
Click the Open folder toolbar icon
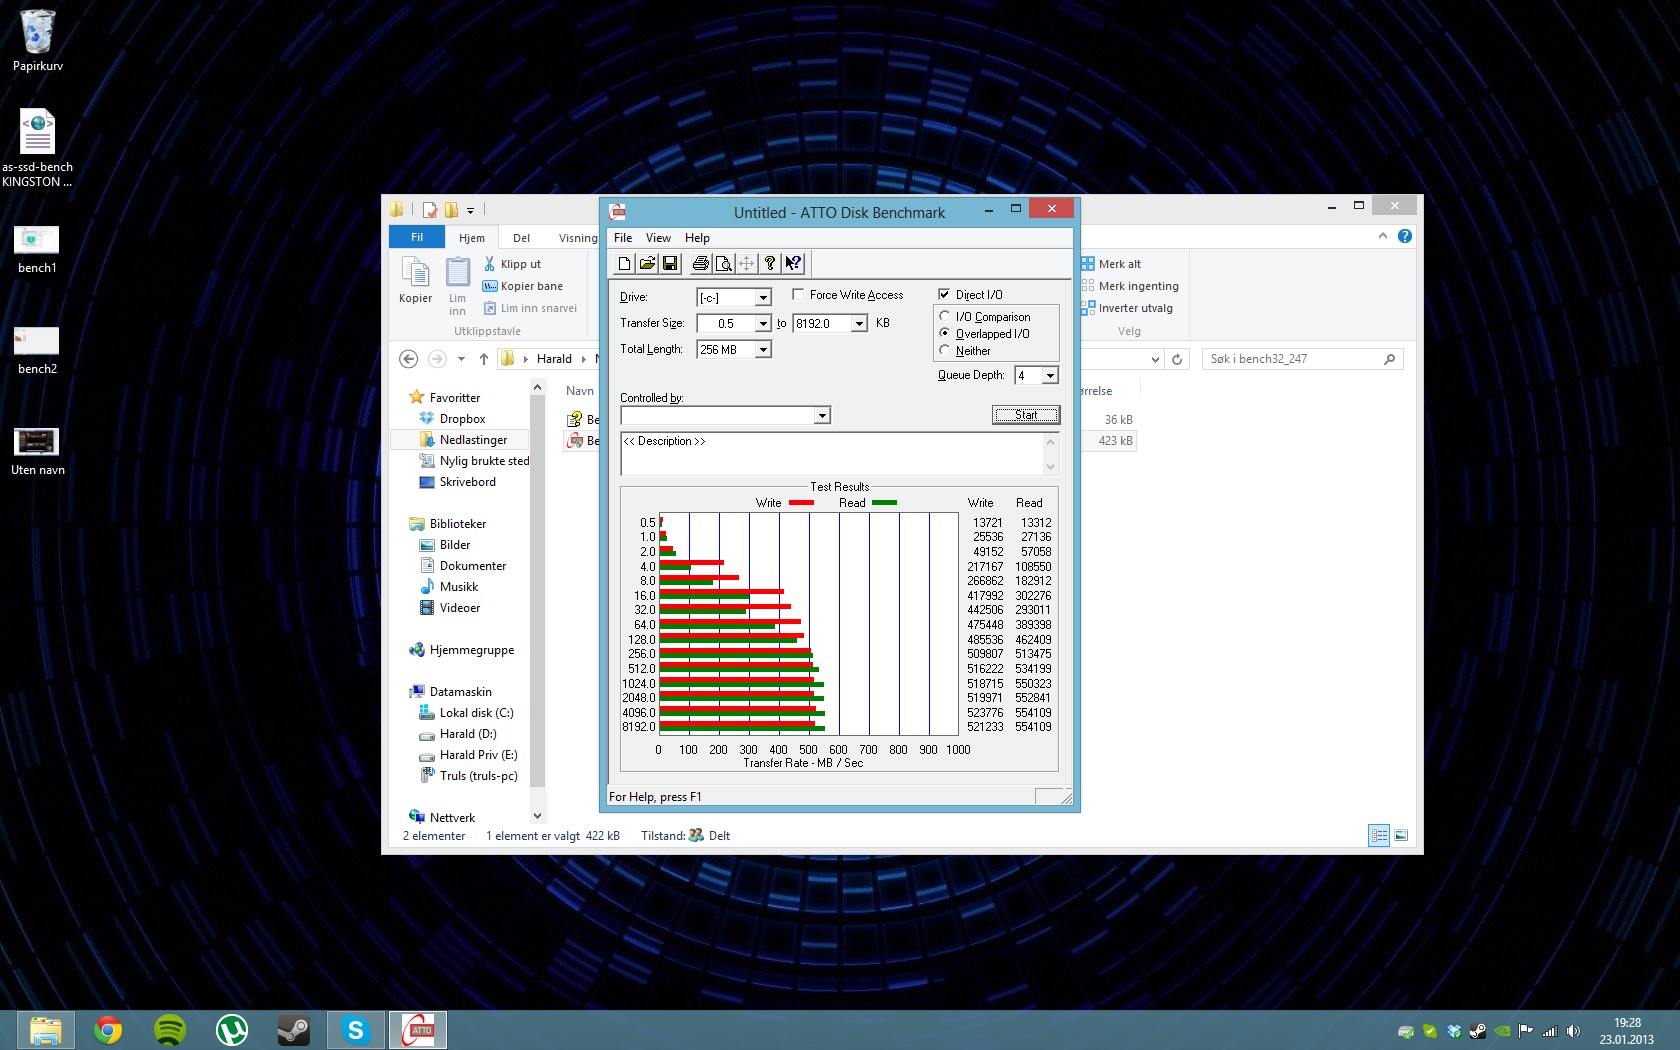(647, 264)
